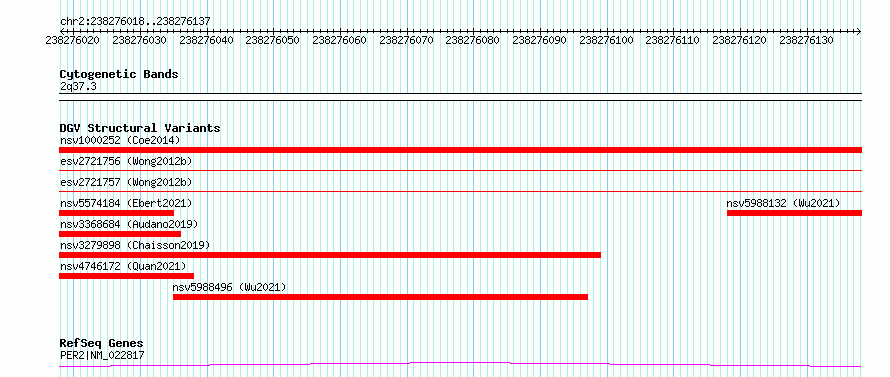Click the 238276100 ruler coordinate

pos(606,41)
